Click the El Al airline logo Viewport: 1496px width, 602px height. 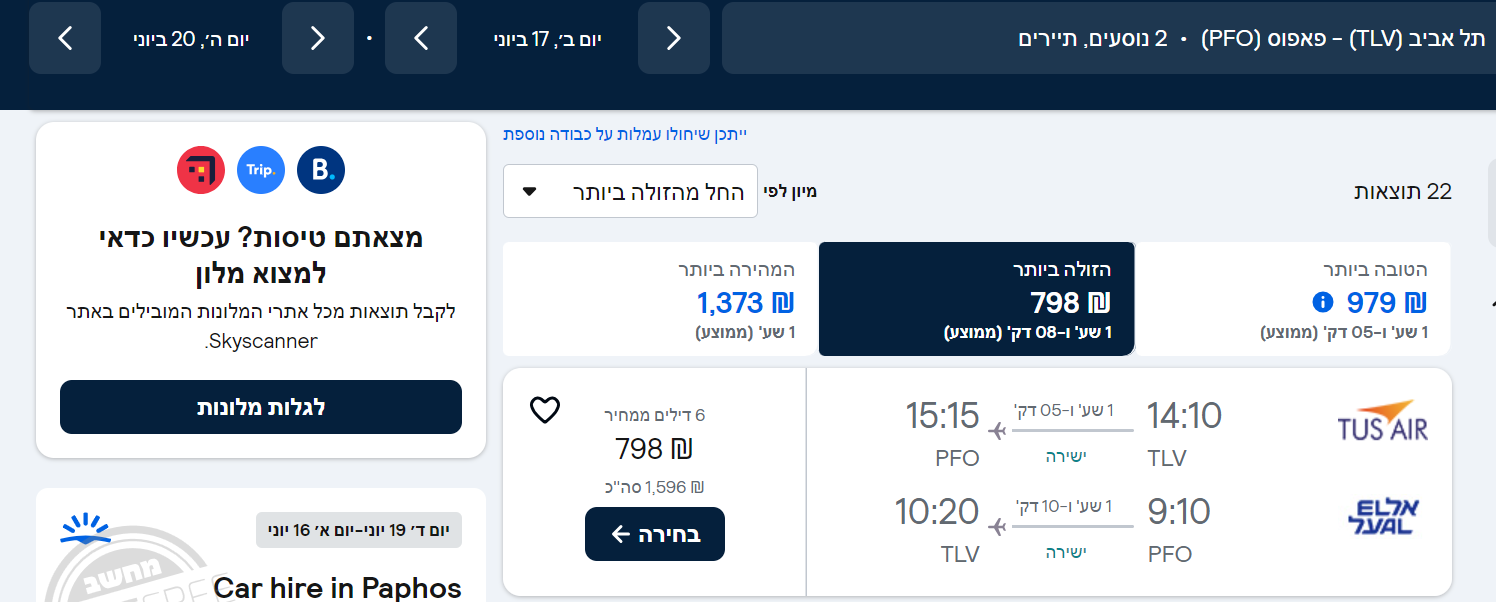1383,516
